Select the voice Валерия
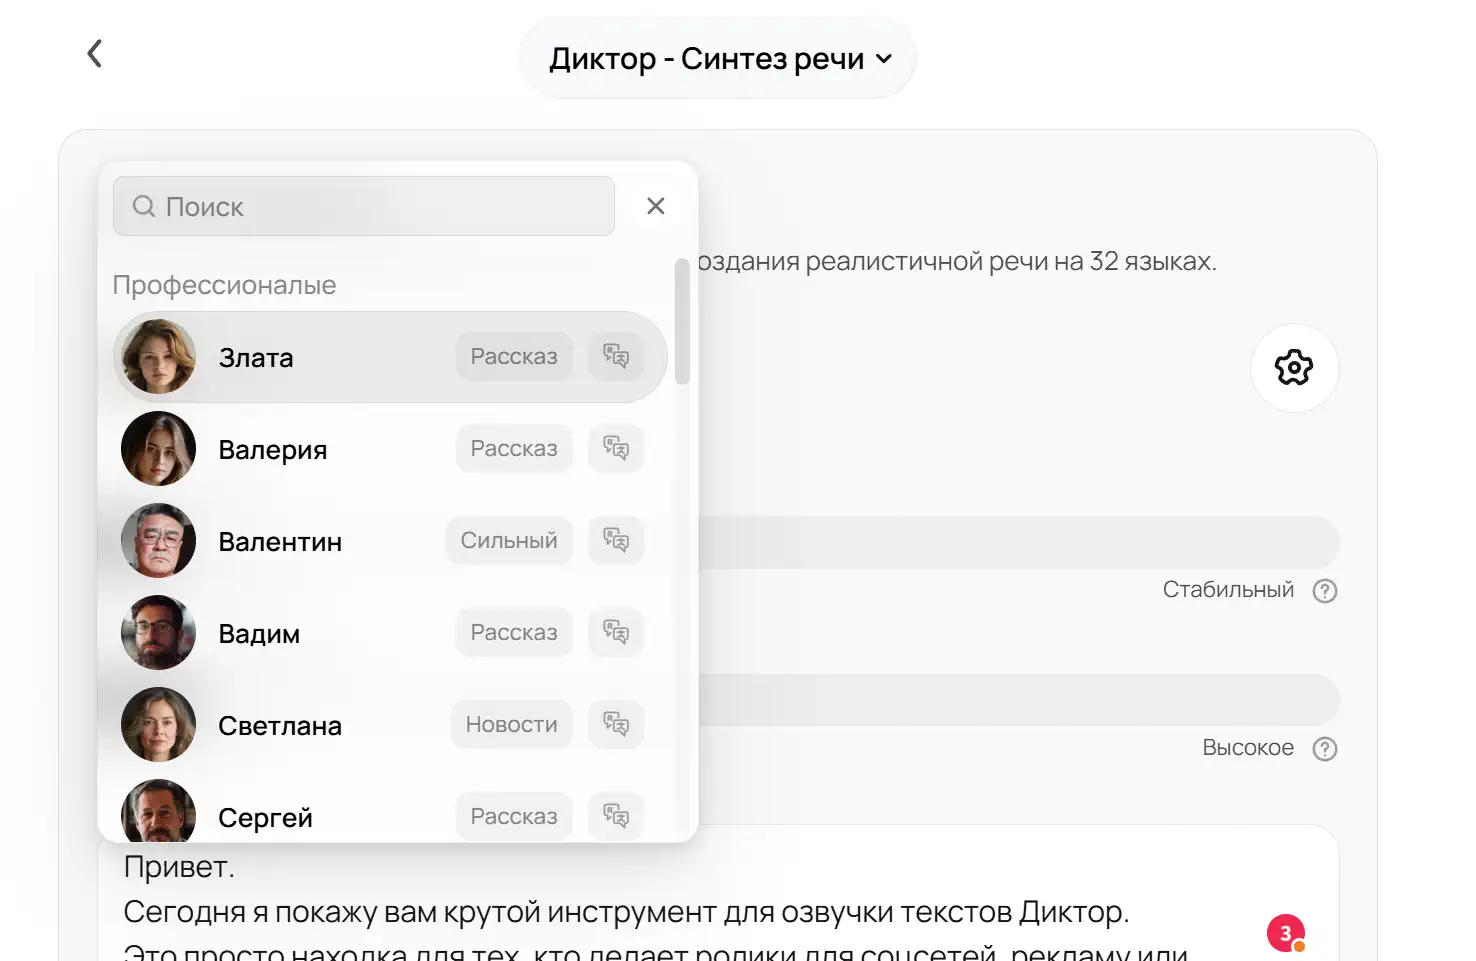The image size is (1476, 961). [390, 449]
